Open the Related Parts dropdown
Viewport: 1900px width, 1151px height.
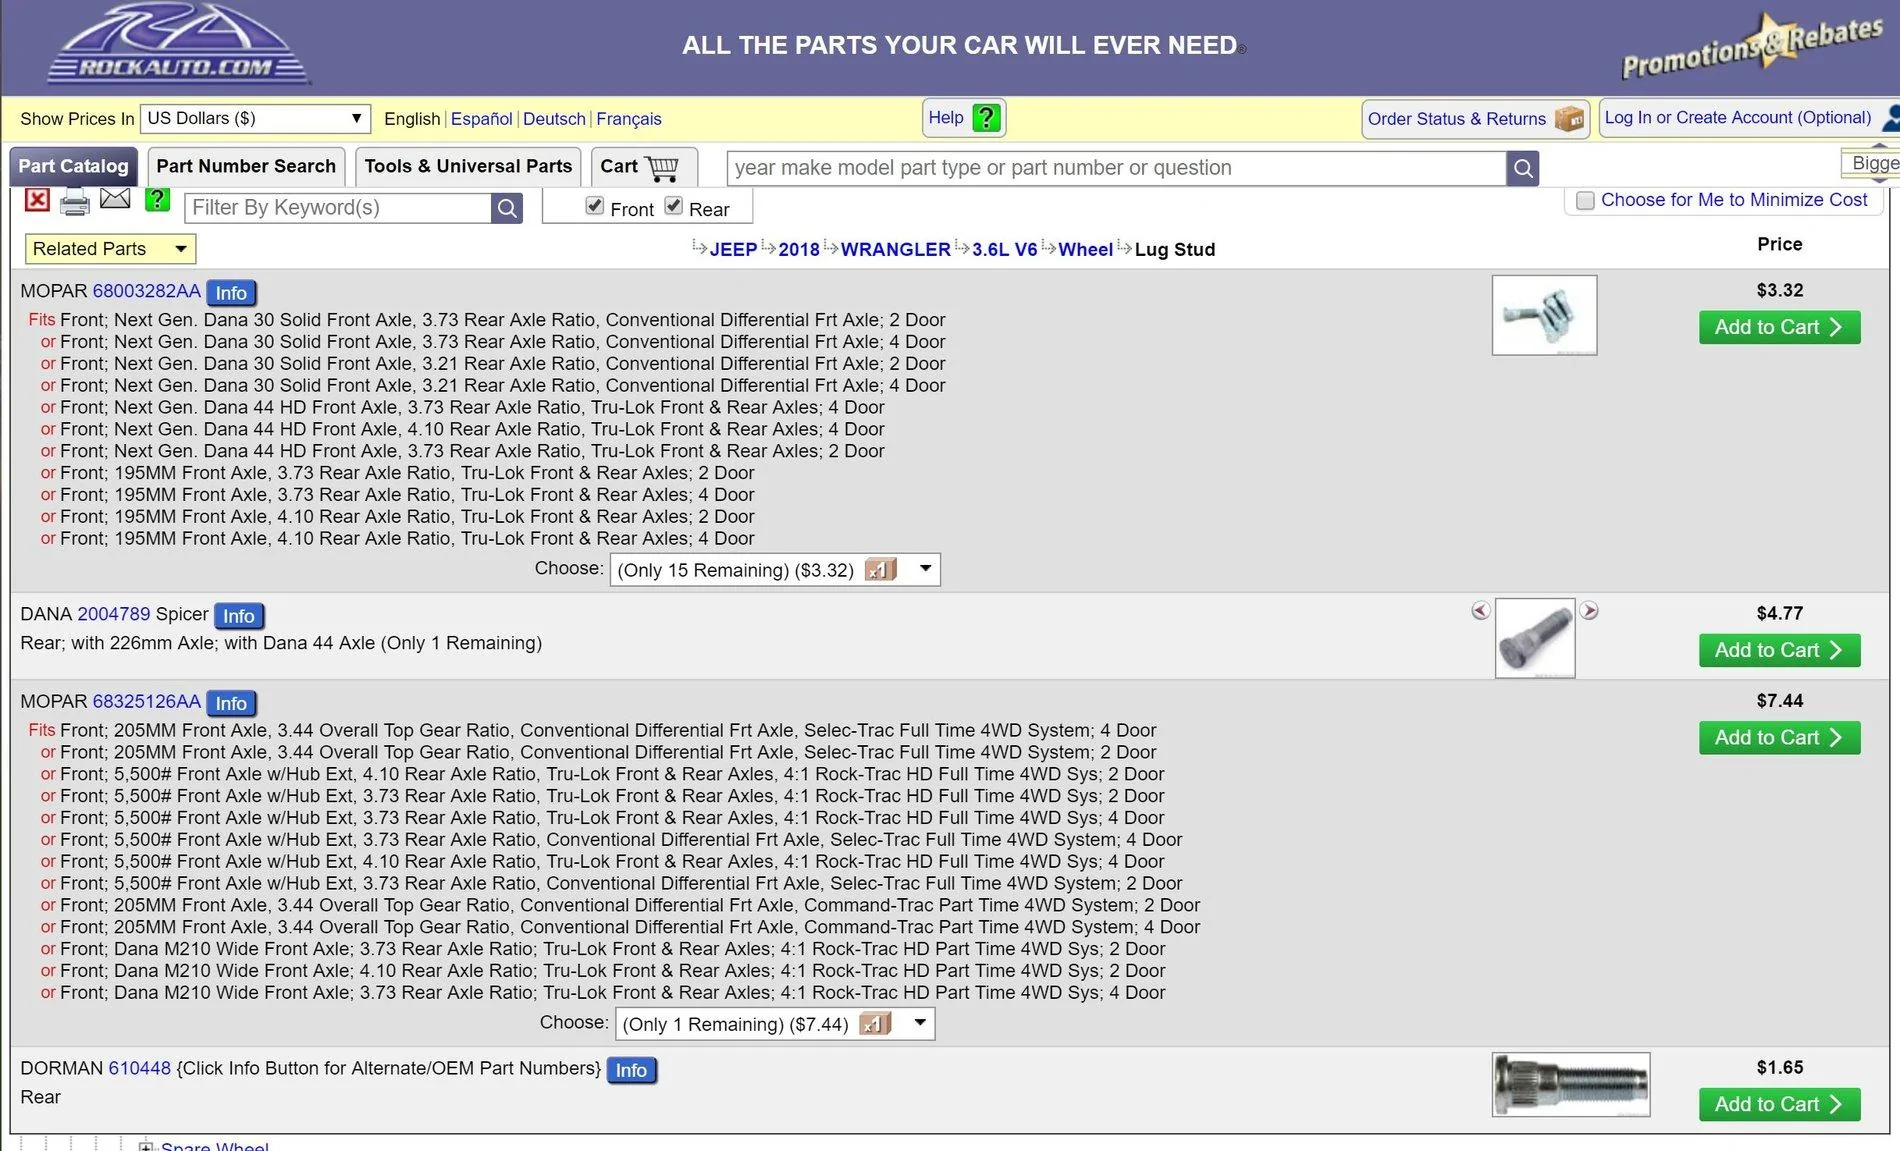[x=110, y=249]
